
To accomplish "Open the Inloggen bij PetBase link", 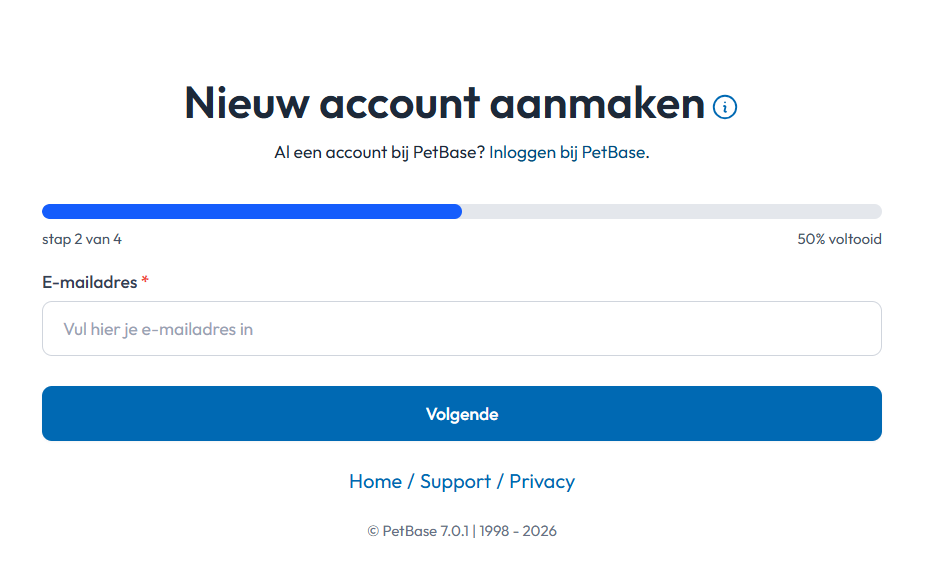I will [x=567, y=153].
